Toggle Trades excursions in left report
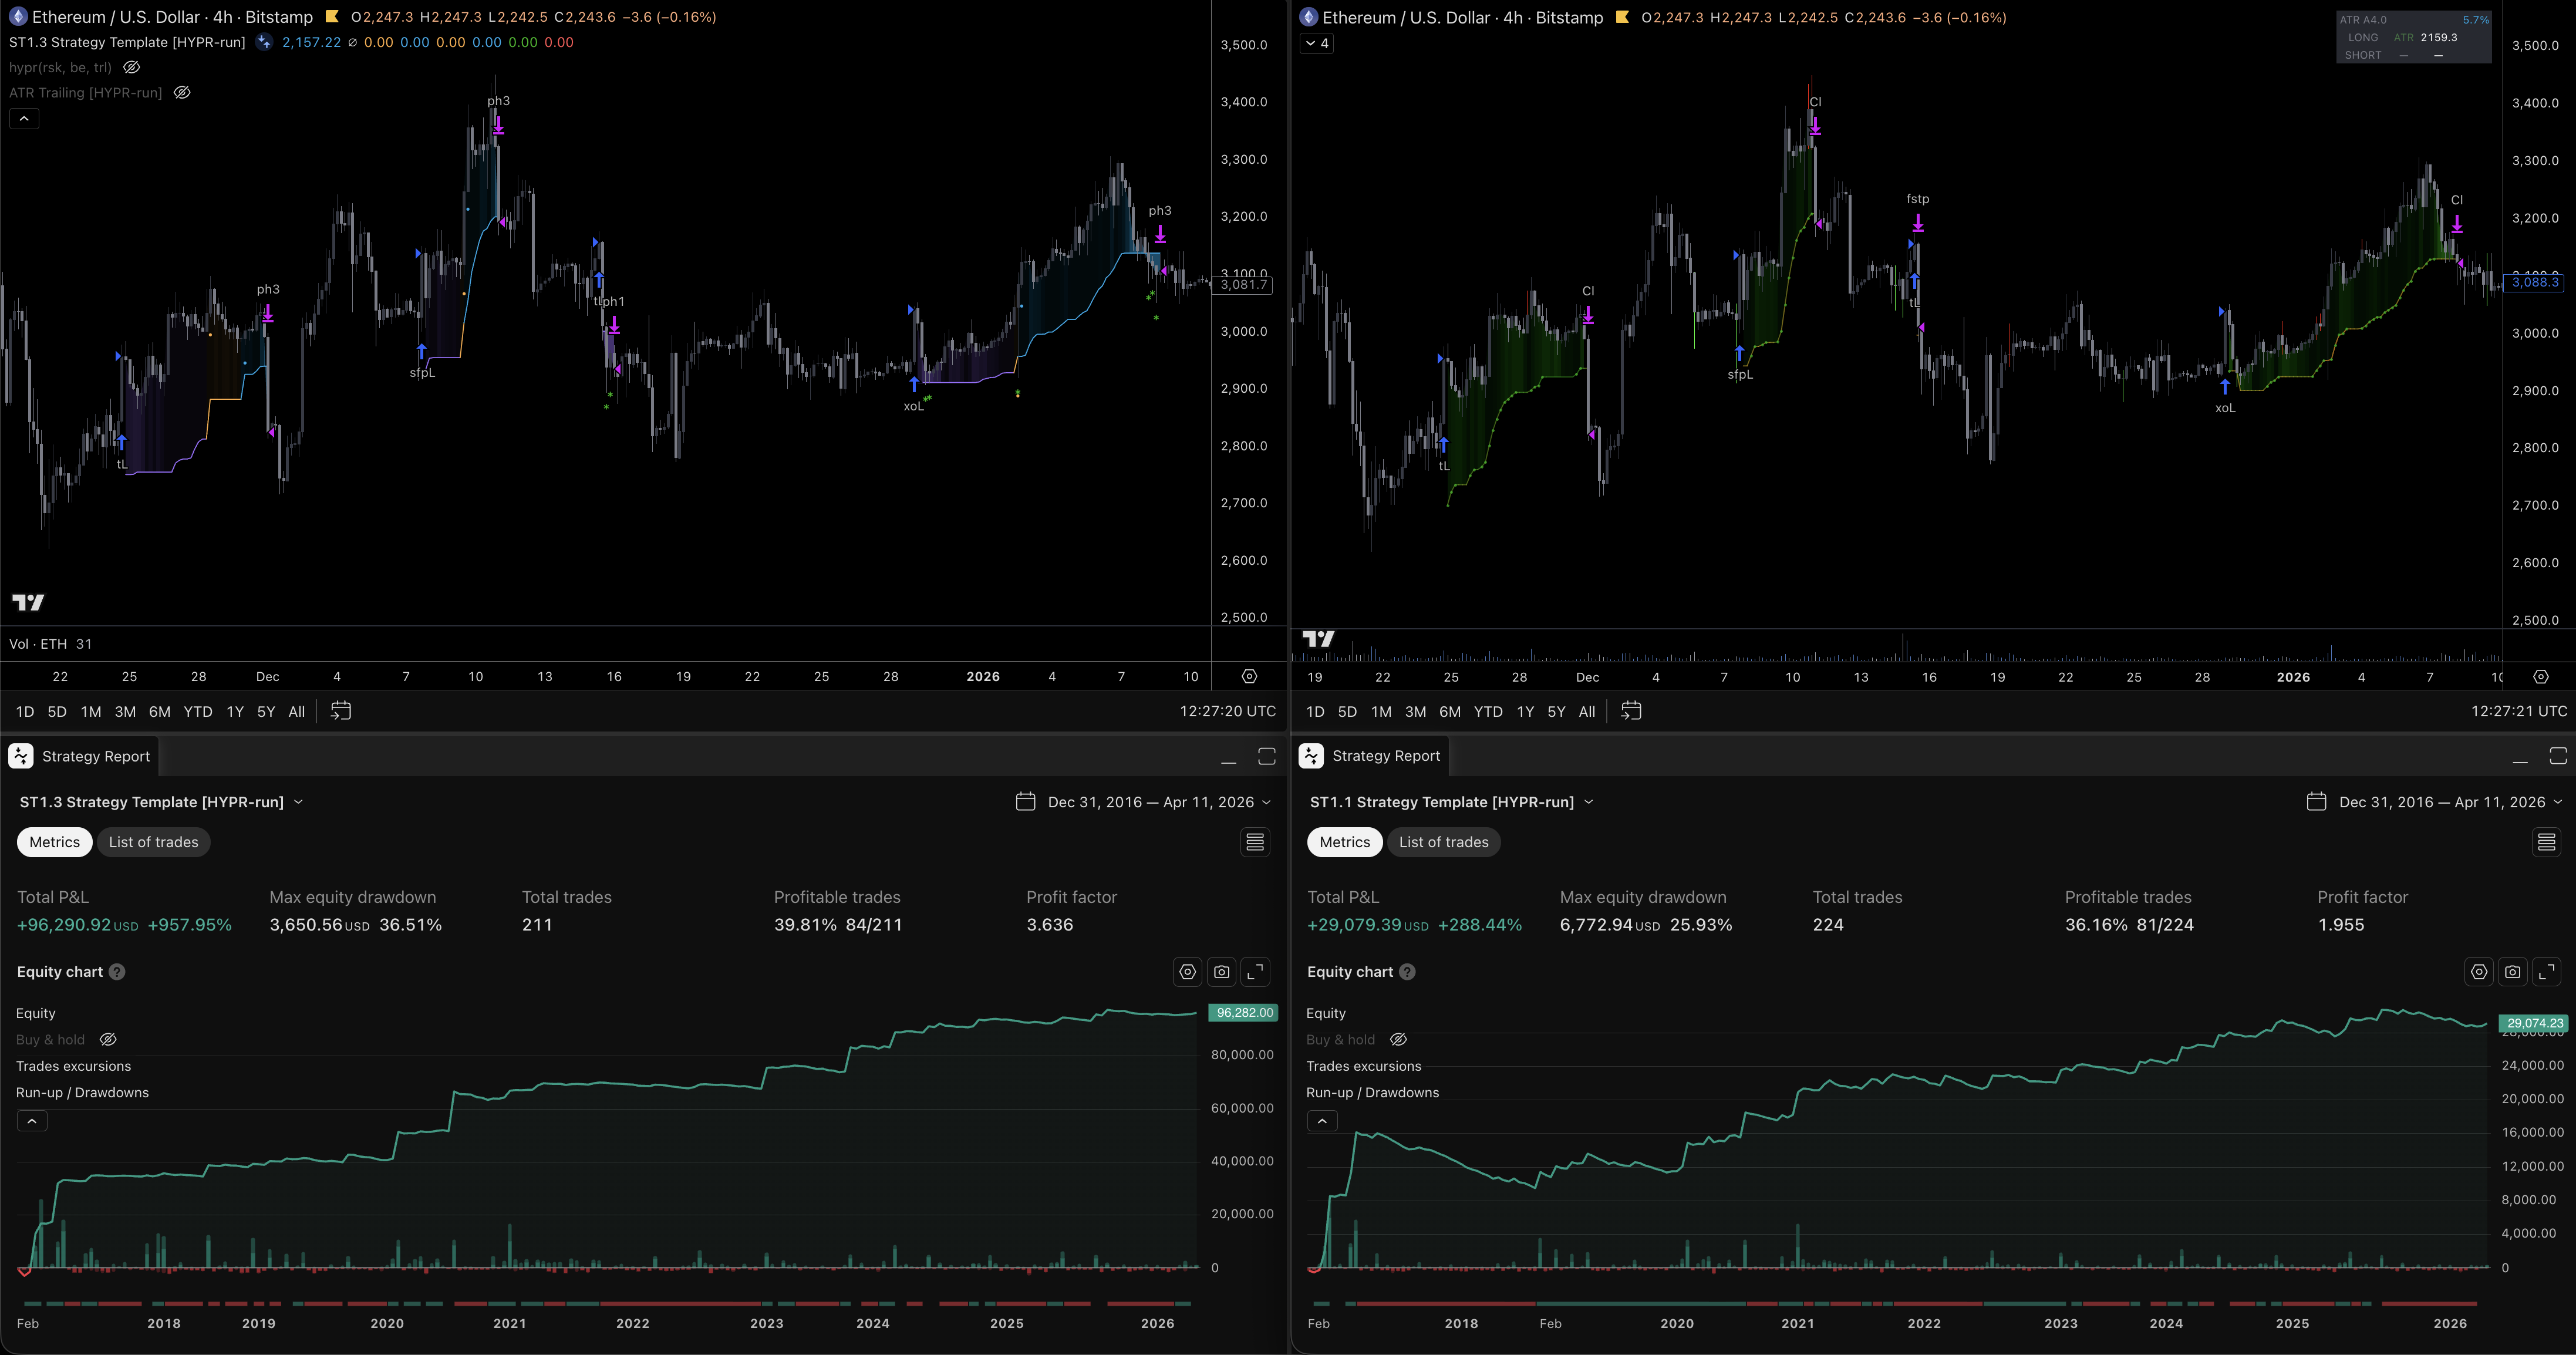This screenshot has height=1355, width=2576. click(73, 1066)
